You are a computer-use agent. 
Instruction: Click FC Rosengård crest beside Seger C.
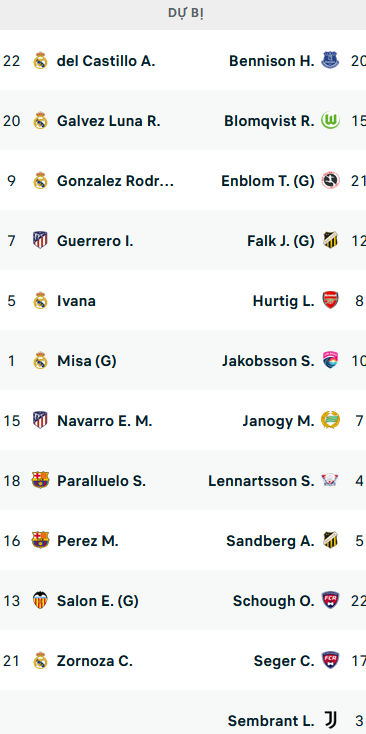pyautogui.click(x=330, y=660)
